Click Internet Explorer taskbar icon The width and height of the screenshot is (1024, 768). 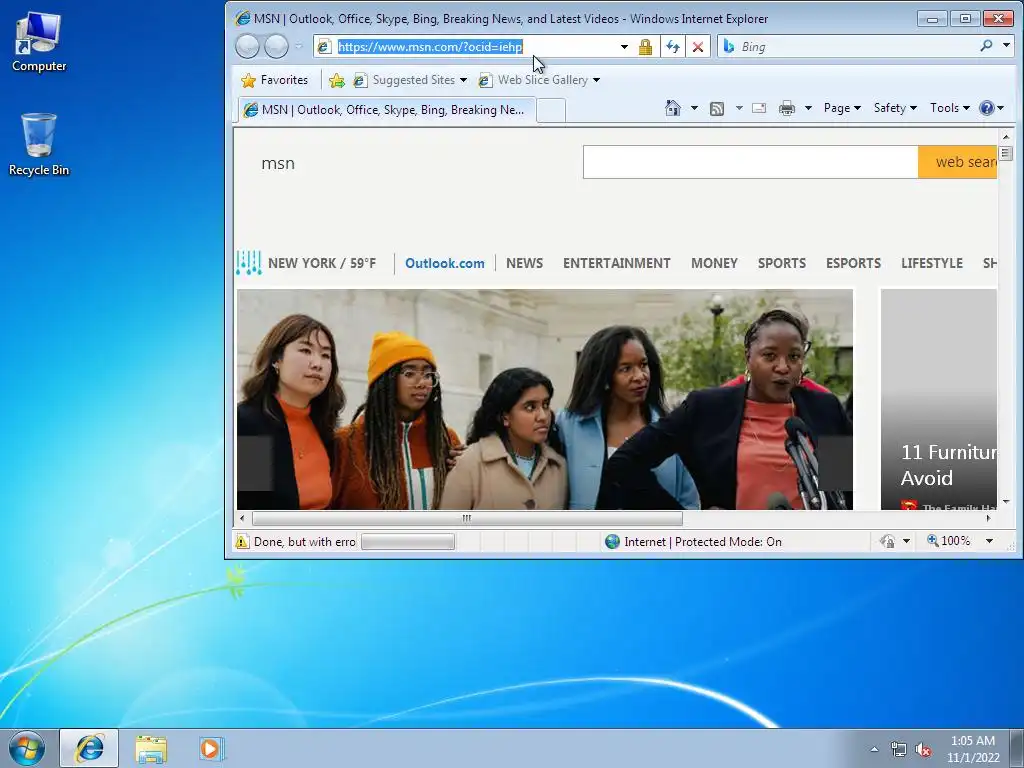89,748
